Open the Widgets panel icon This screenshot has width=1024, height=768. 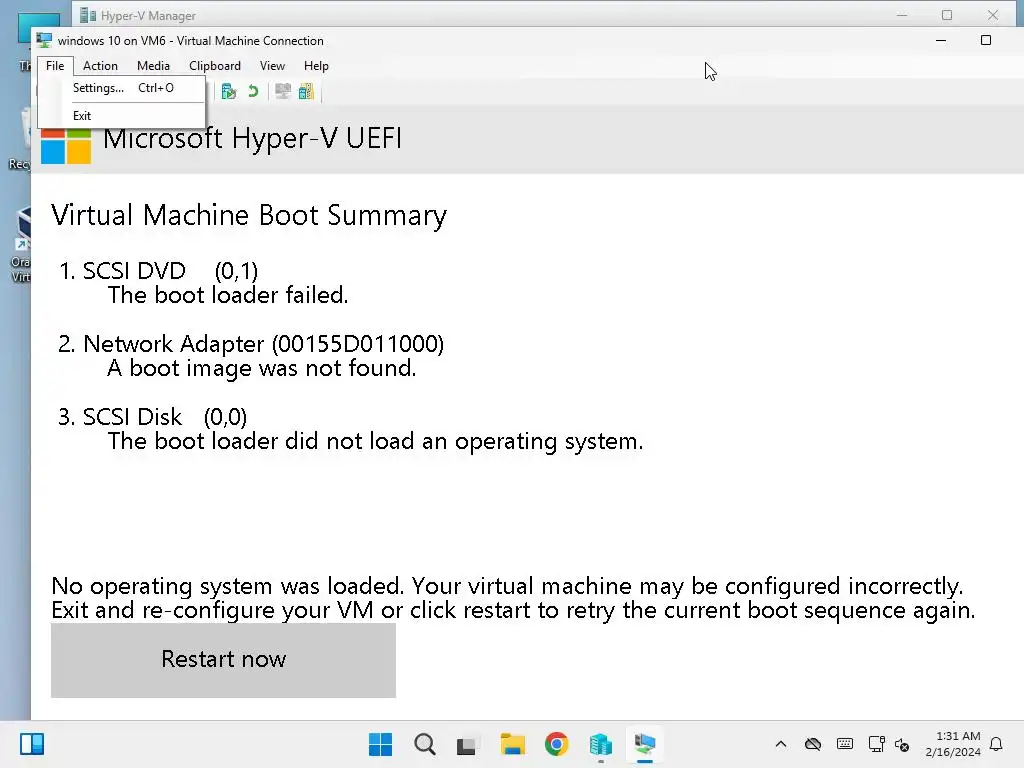tap(32, 744)
